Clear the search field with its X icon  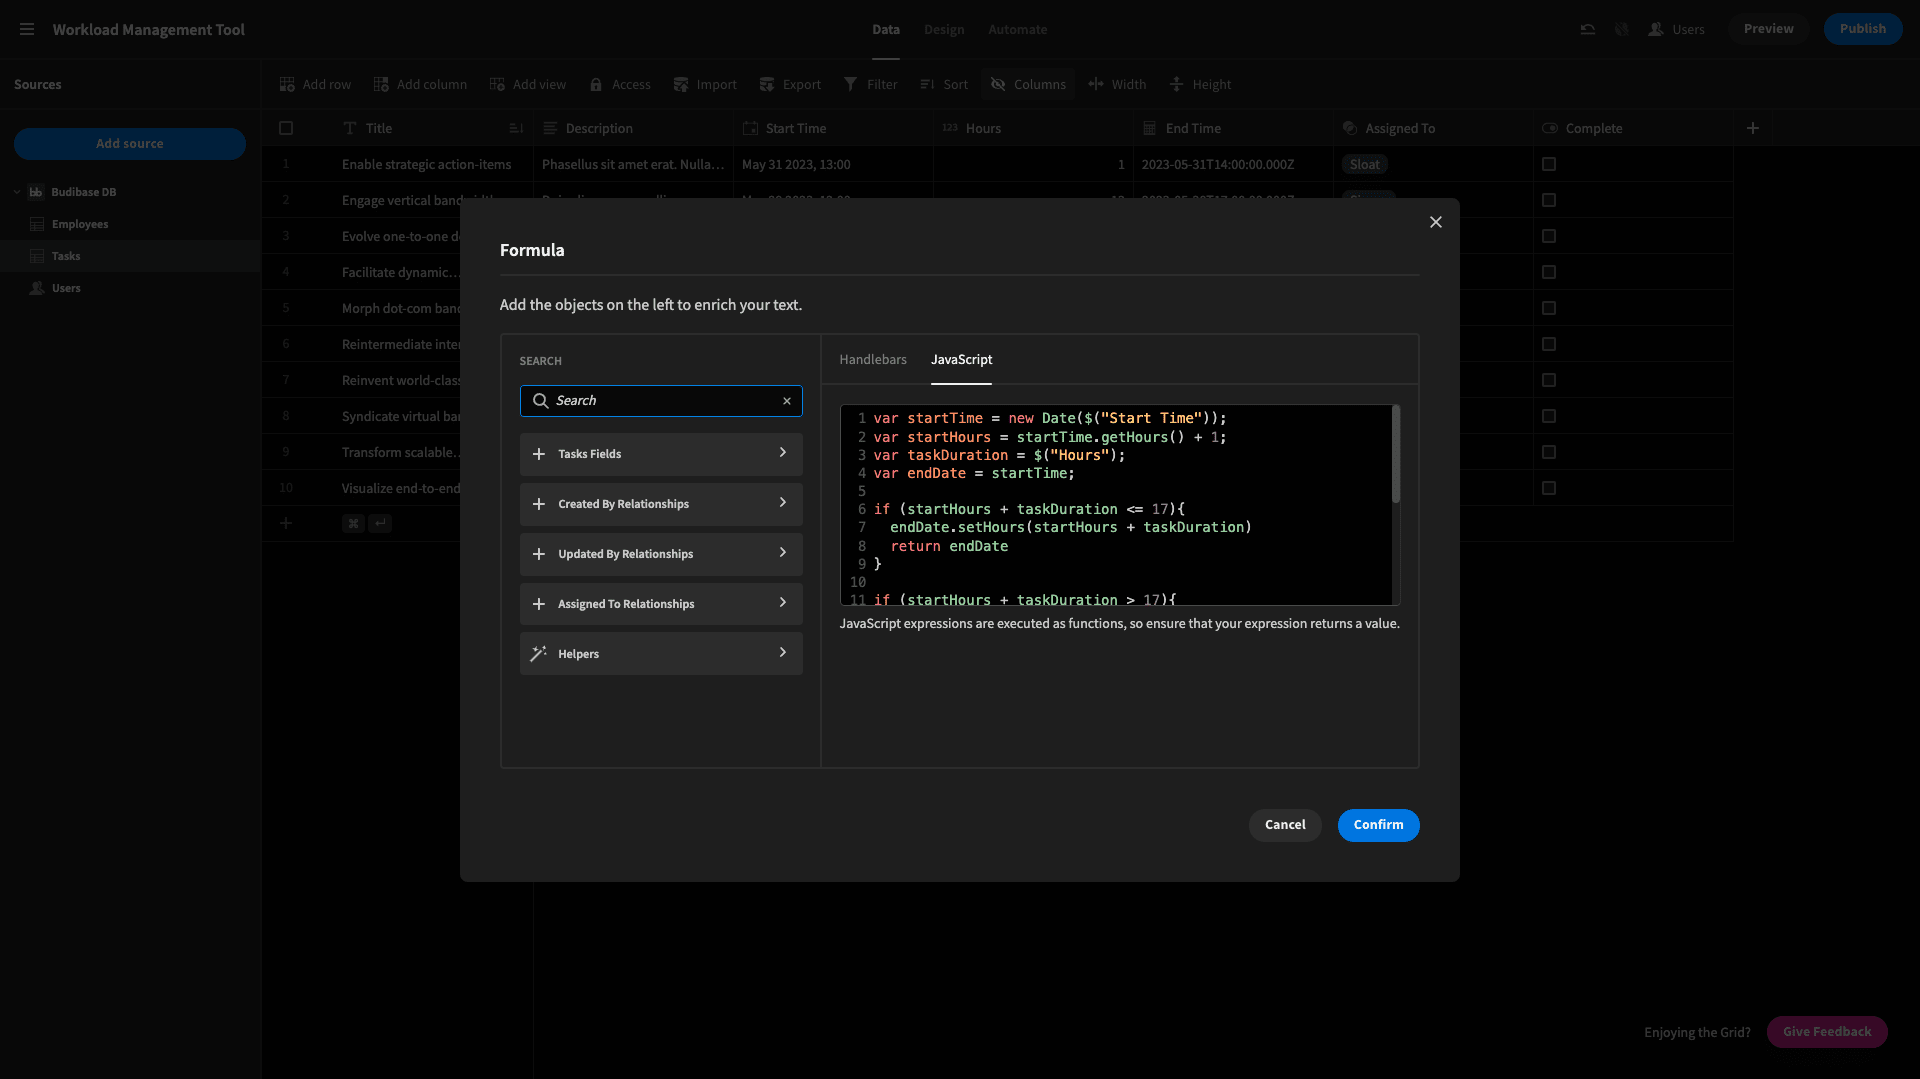coord(787,401)
